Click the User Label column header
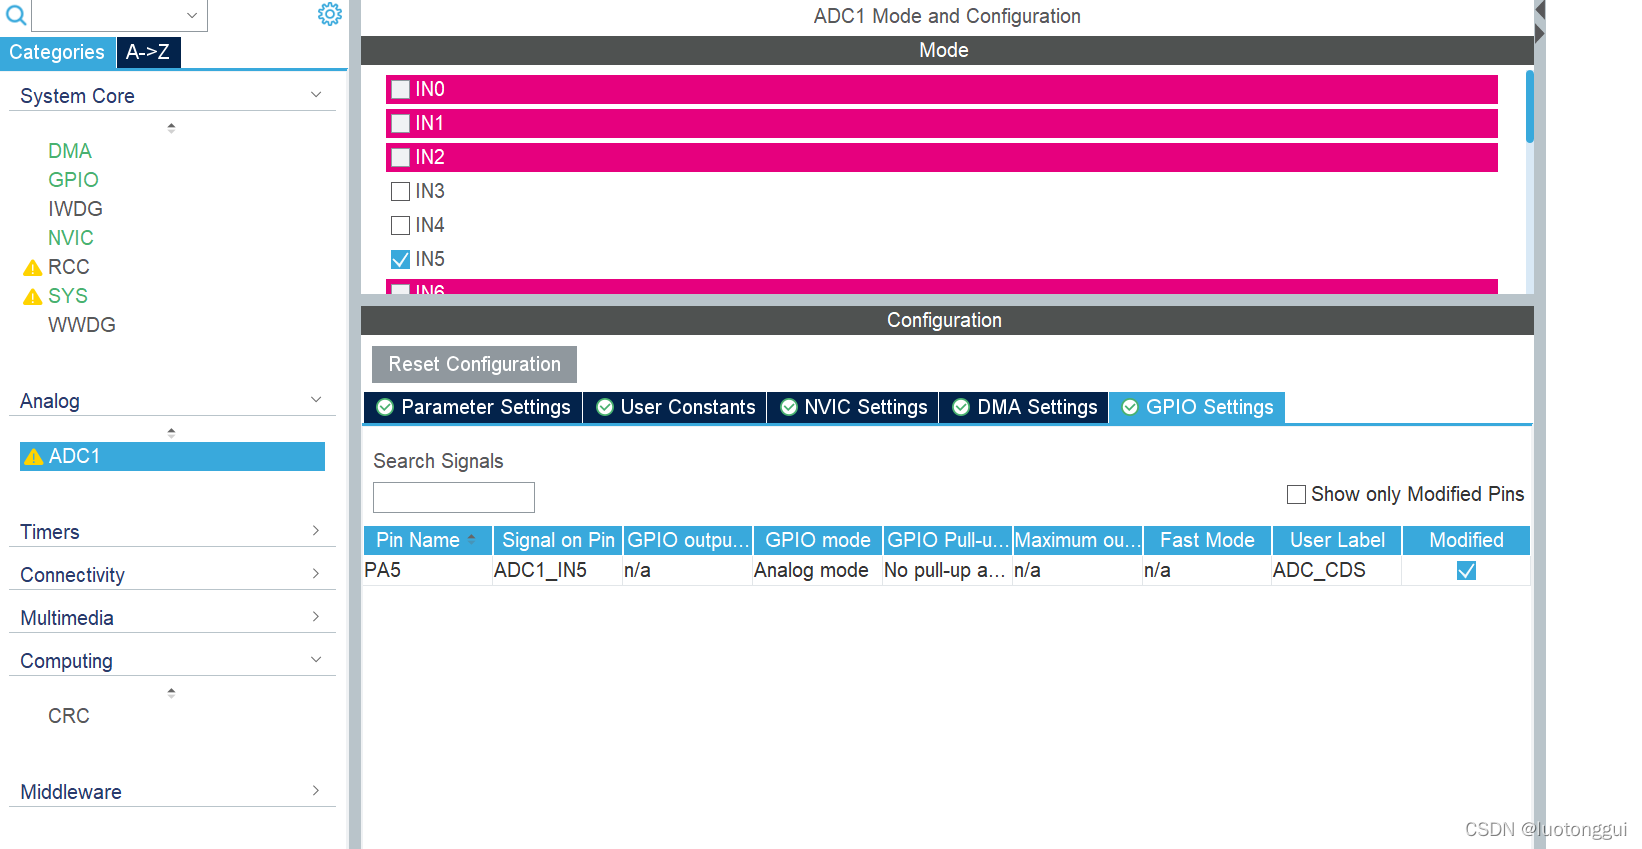This screenshot has height=849, width=1642. click(x=1337, y=541)
